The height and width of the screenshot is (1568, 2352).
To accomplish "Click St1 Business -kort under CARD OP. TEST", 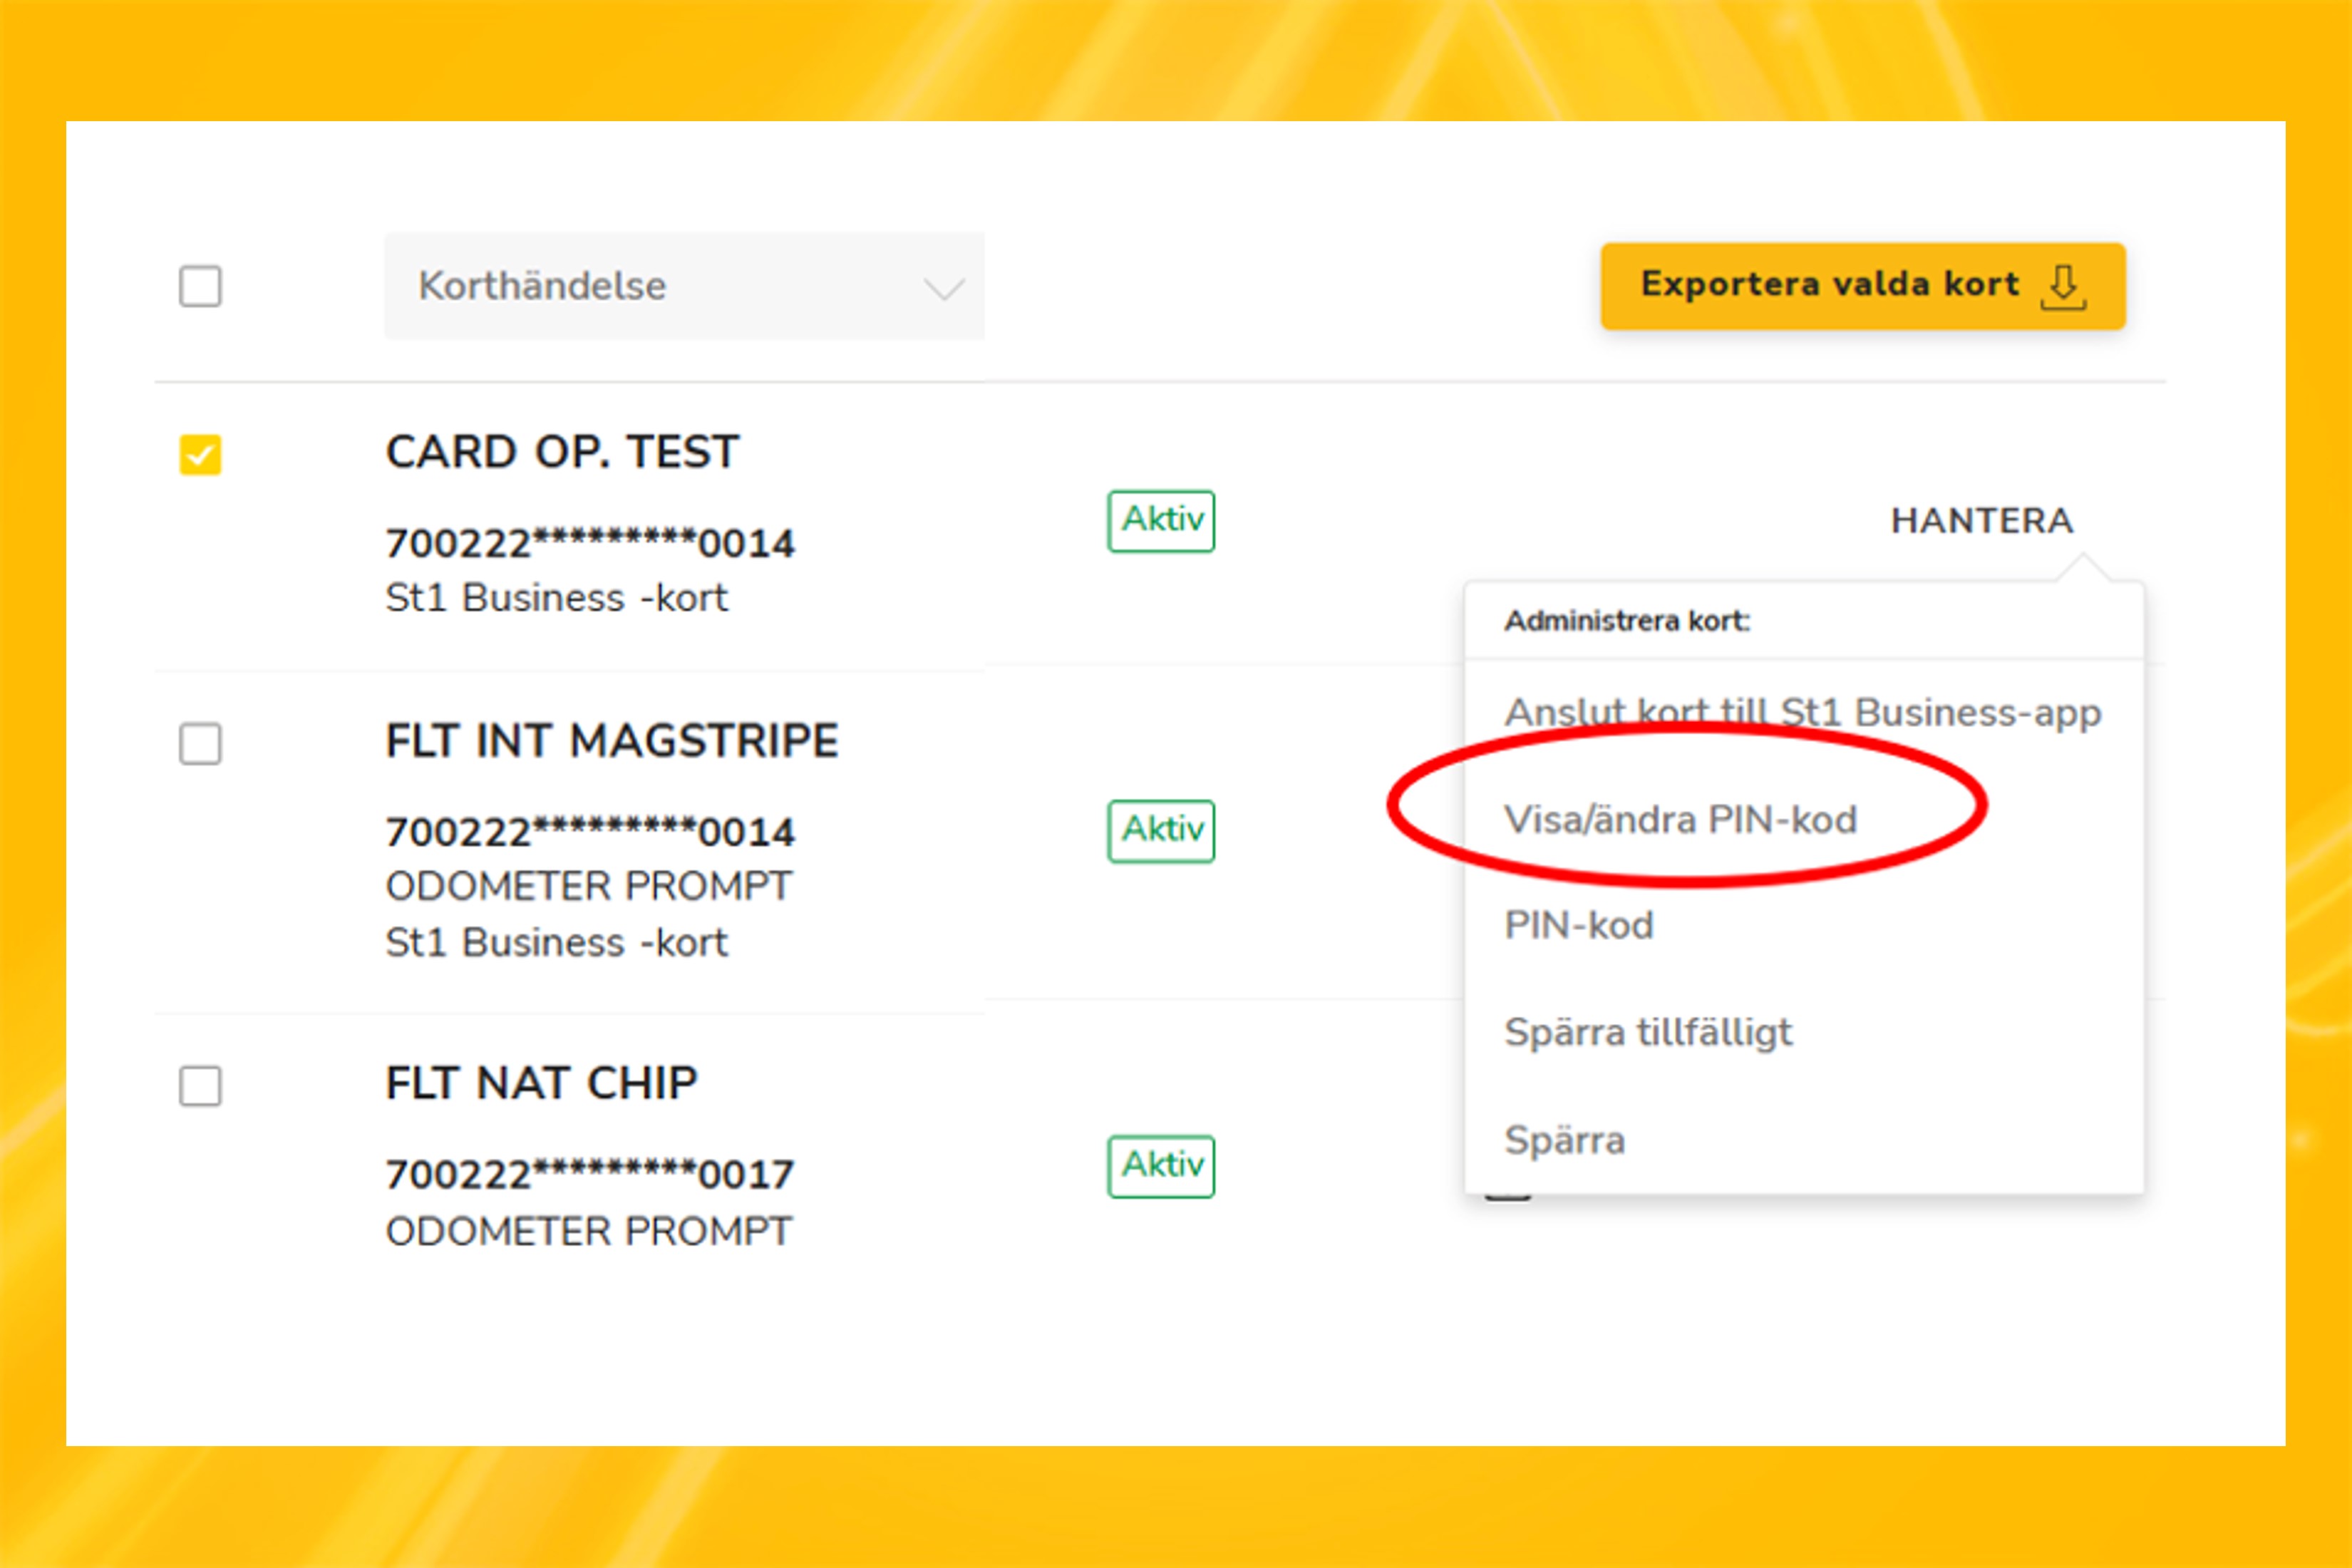I will click(557, 598).
